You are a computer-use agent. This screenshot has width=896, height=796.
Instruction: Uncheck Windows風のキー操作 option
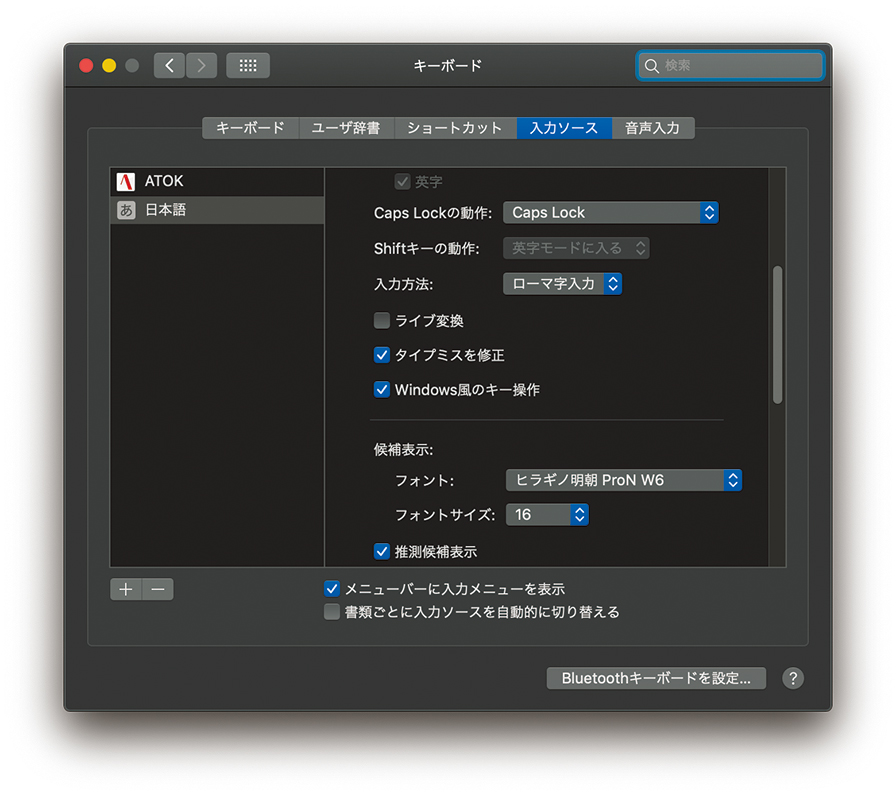tap(382, 390)
